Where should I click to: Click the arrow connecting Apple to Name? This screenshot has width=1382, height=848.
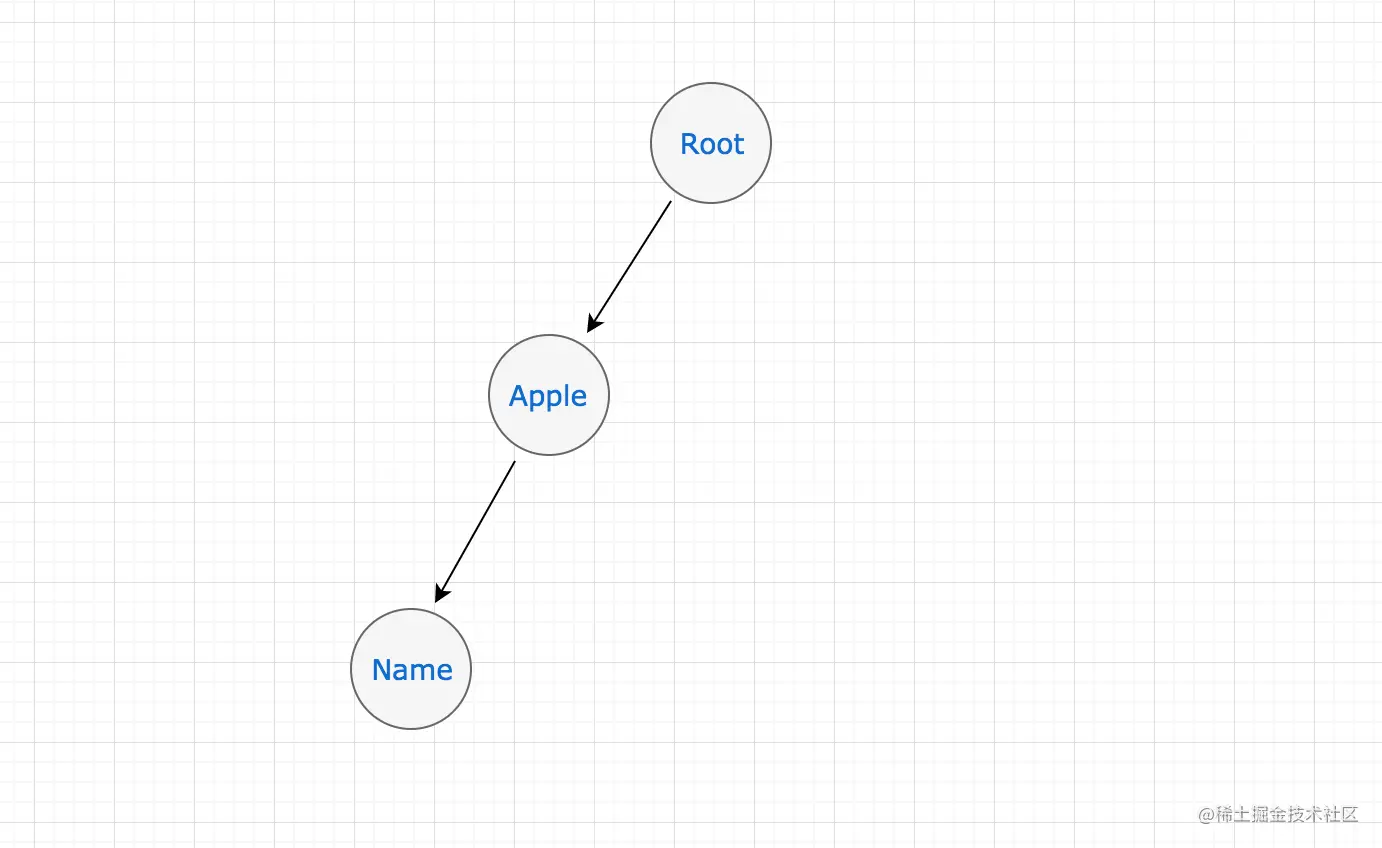(475, 531)
